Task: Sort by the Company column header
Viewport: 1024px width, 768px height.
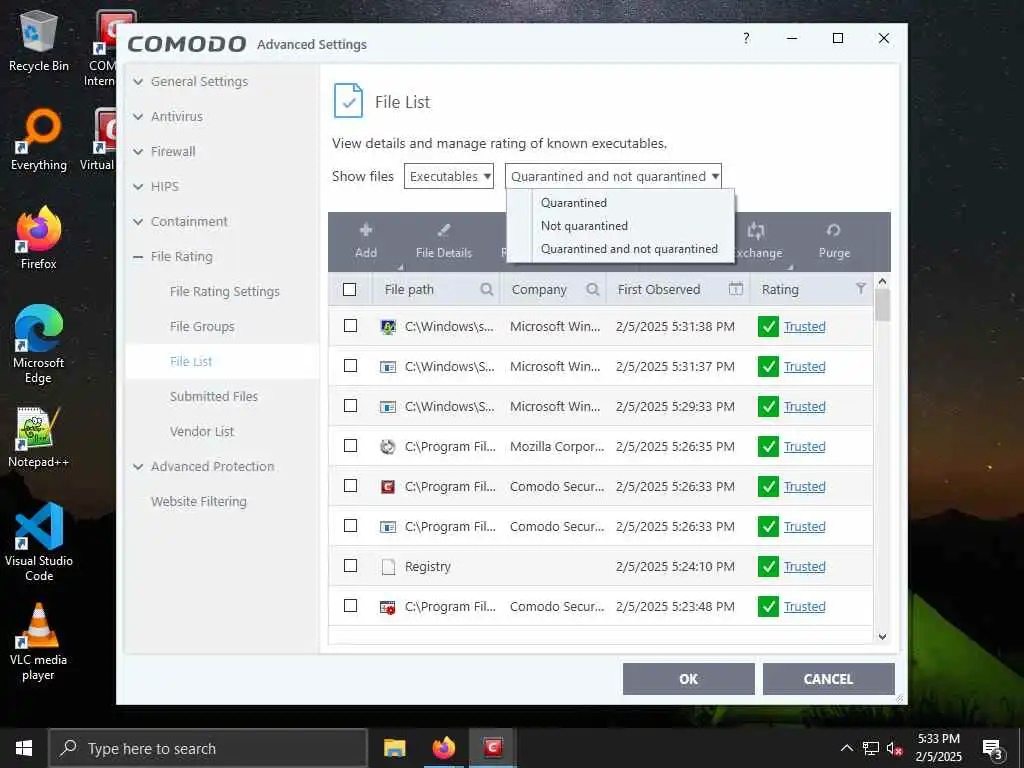Action: [x=539, y=289]
